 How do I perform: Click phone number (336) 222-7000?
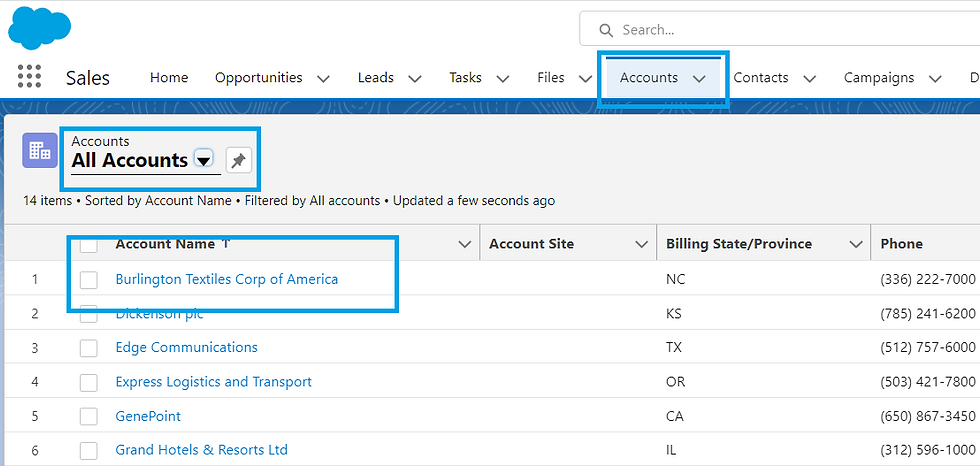928,279
